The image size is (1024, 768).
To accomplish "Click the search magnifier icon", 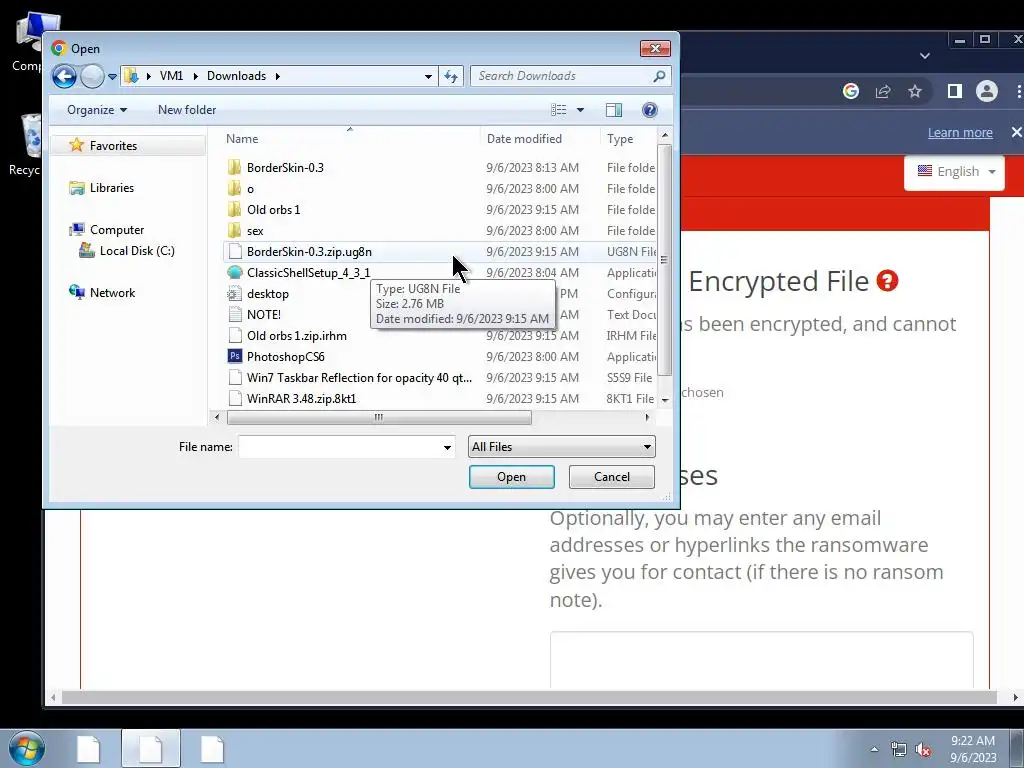I will 660,76.
